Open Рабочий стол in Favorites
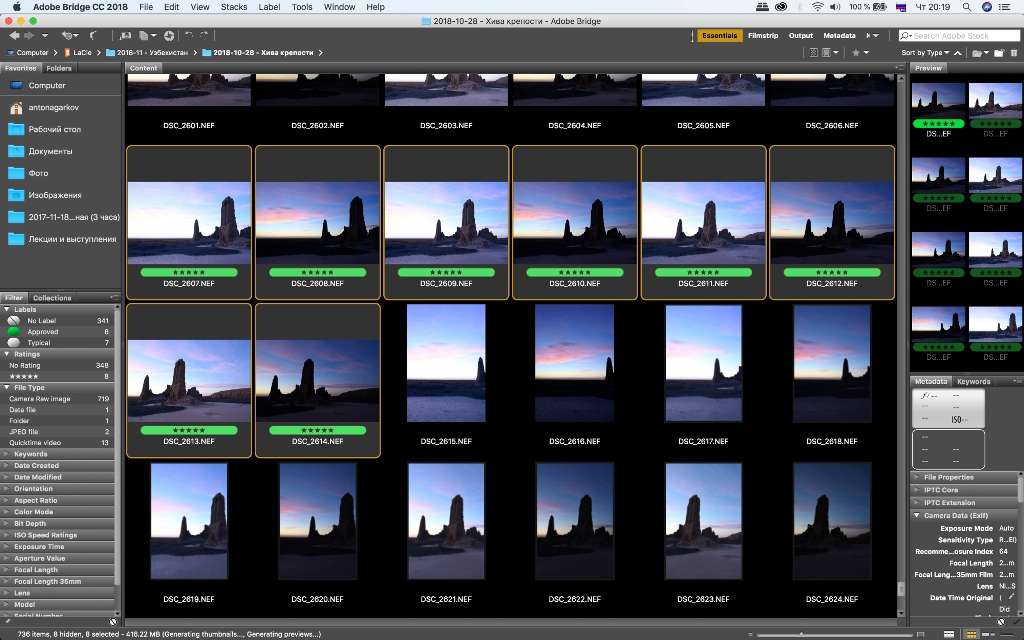This screenshot has height=640, width=1024. tap(55, 129)
